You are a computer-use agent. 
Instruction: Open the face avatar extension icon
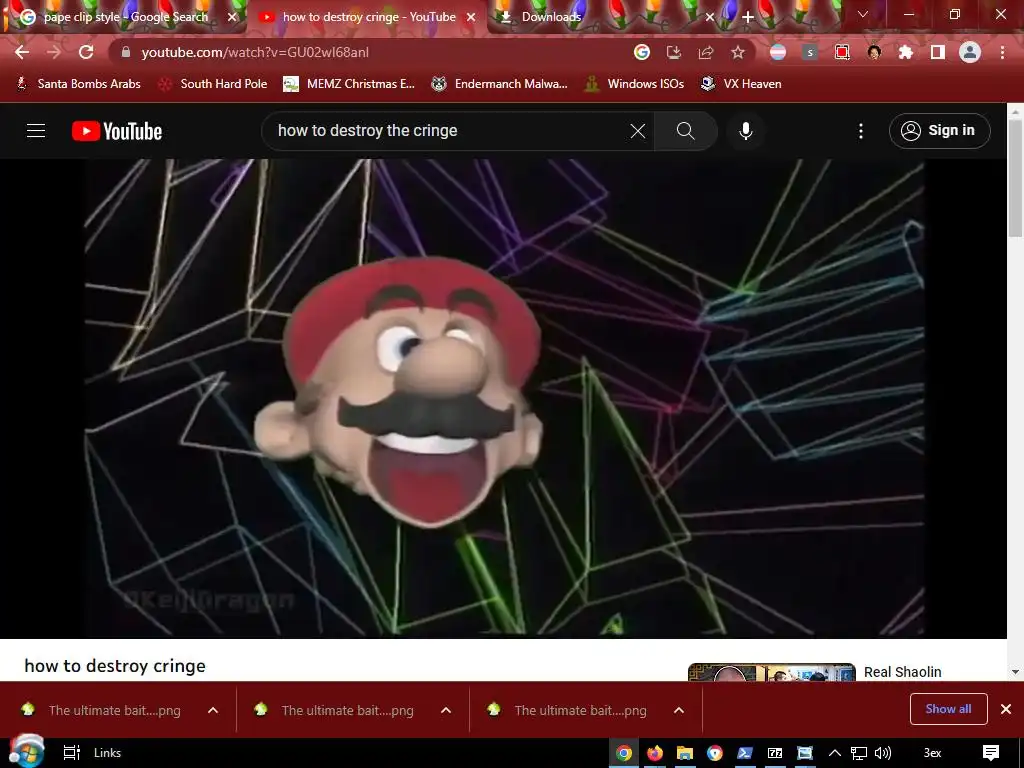(x=874, y=52)
